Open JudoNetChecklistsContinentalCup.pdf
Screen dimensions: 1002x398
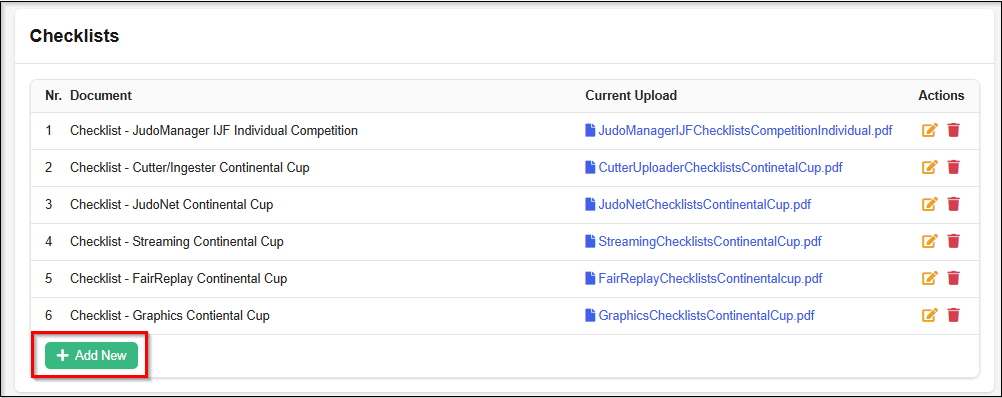(x=698, y=205)
